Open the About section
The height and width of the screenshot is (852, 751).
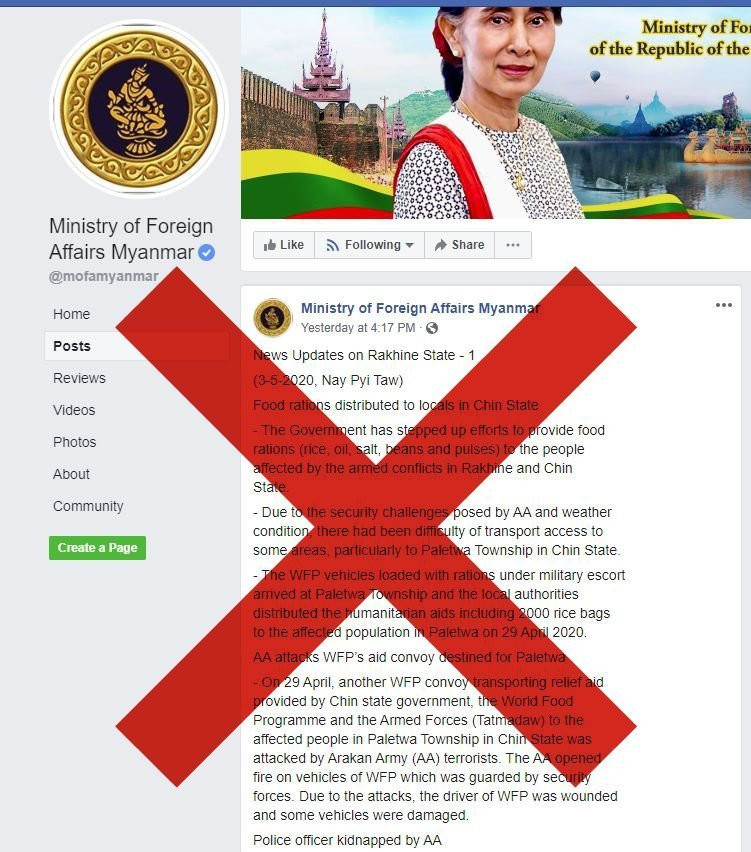pos(71,474)
